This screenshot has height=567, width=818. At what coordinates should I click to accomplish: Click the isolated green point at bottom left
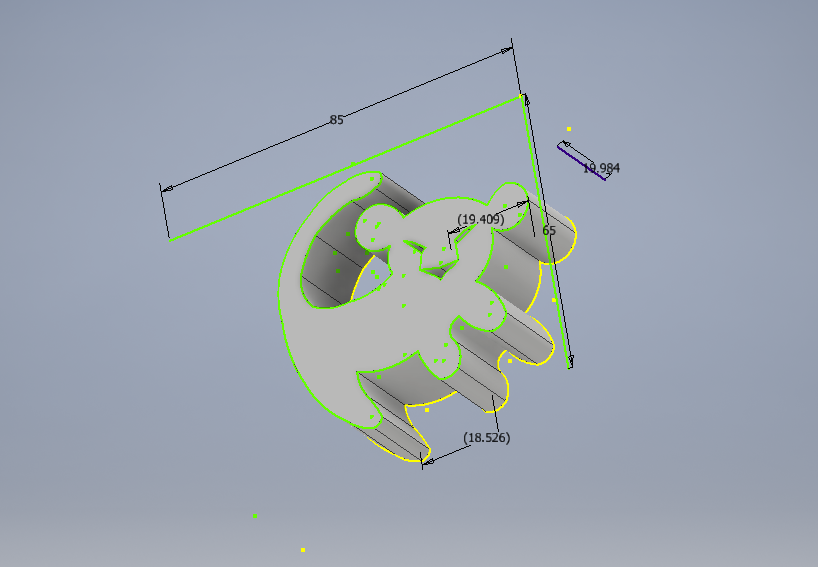pyautogui.click(x=255, y=515)
